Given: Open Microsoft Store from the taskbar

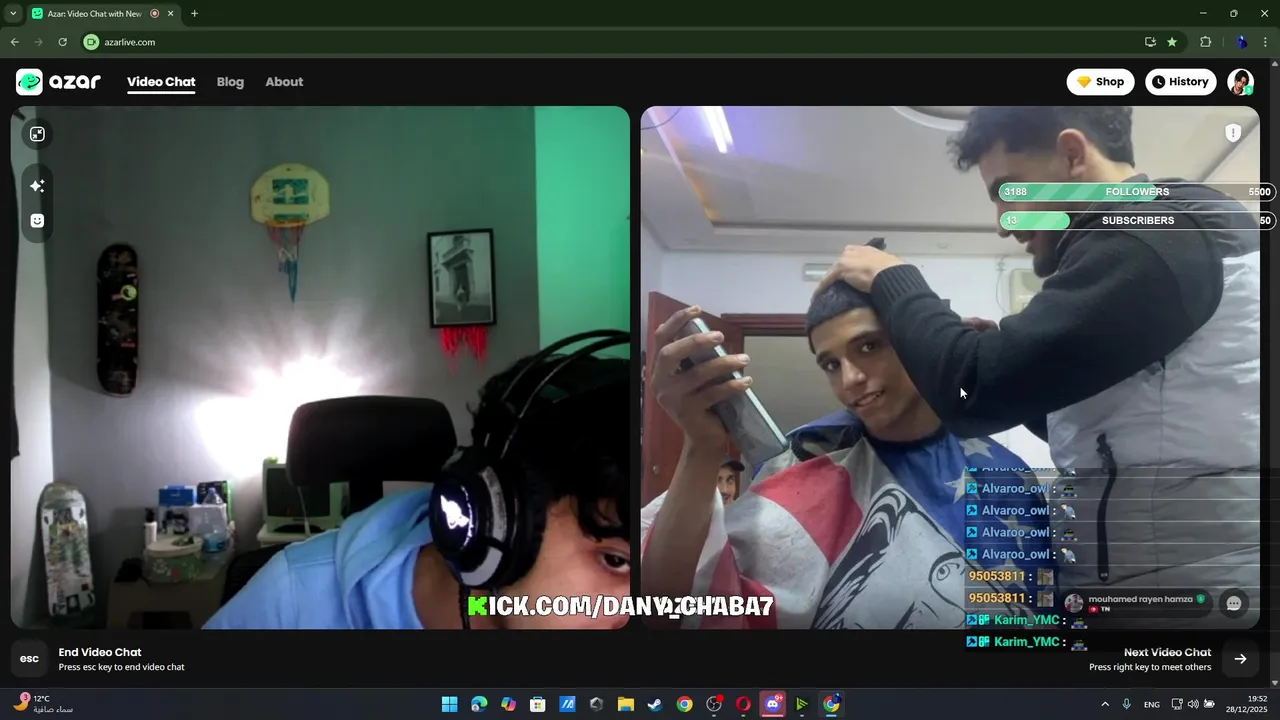Looking at the screenshot, I should (x=537, y=704).
